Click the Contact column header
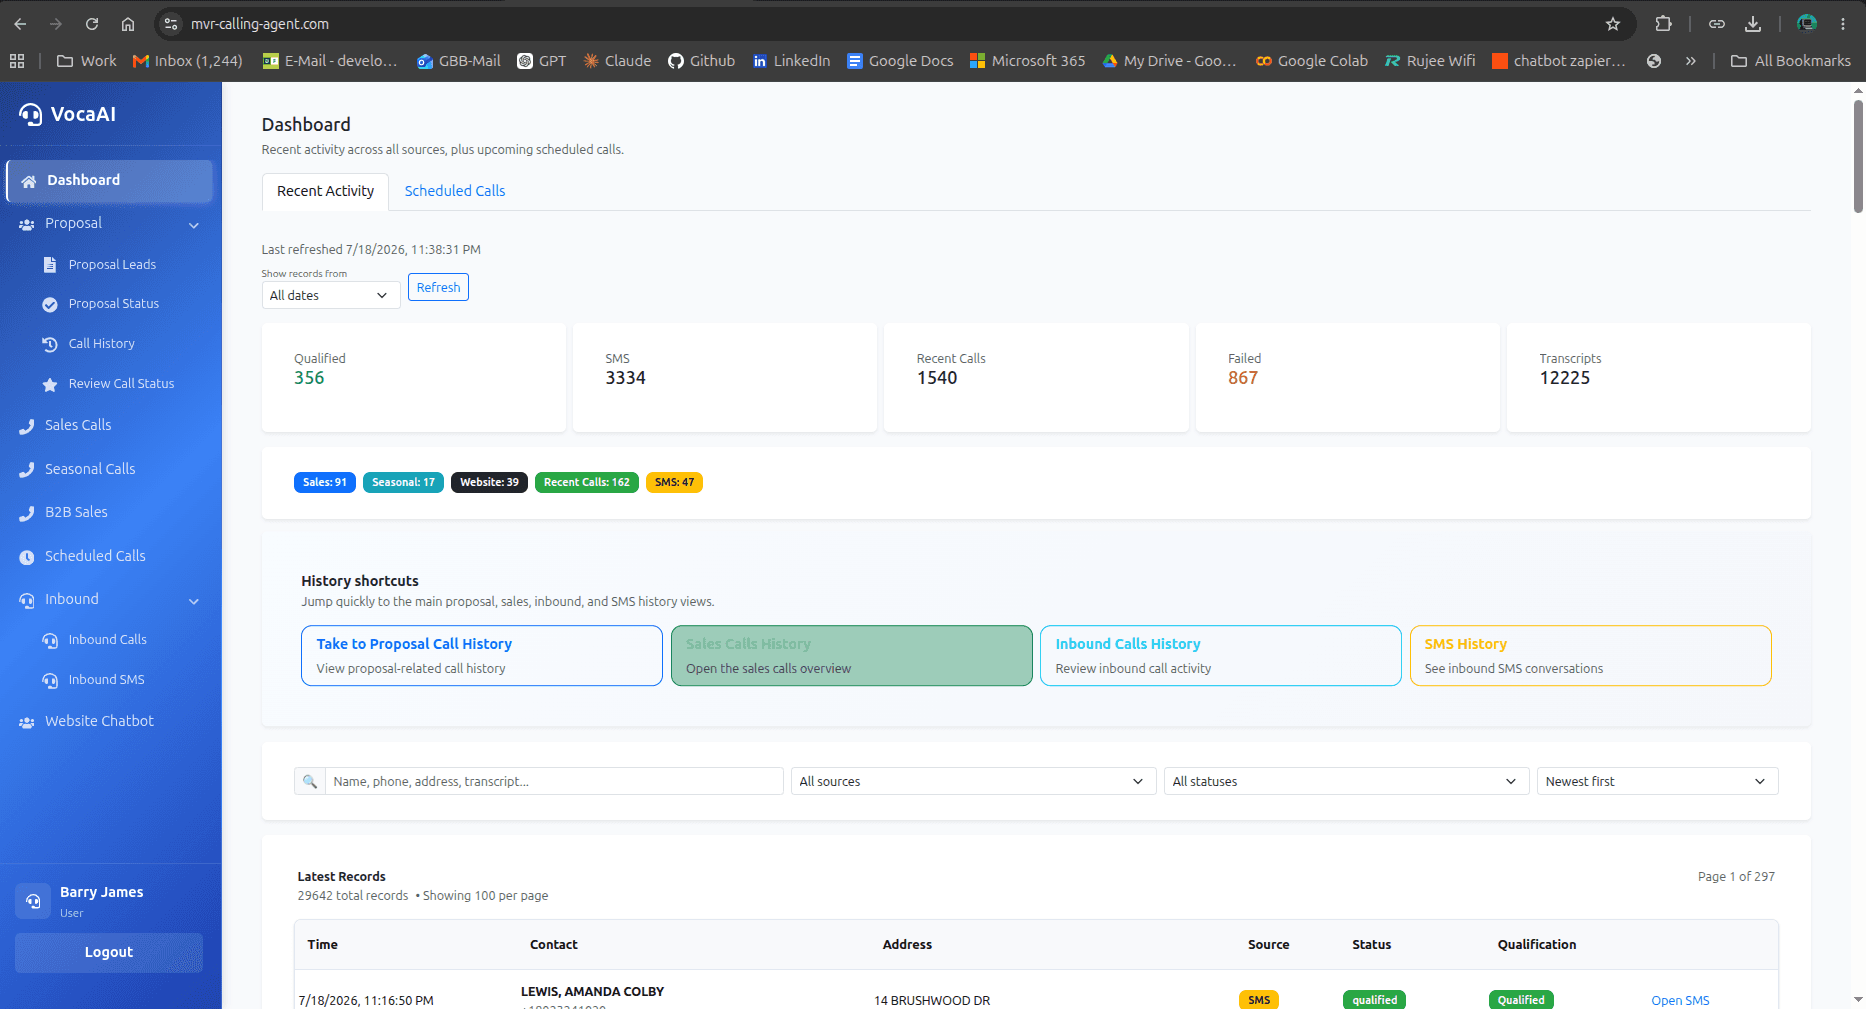This screenshot has height=1009, width=1866. point(554,945)
